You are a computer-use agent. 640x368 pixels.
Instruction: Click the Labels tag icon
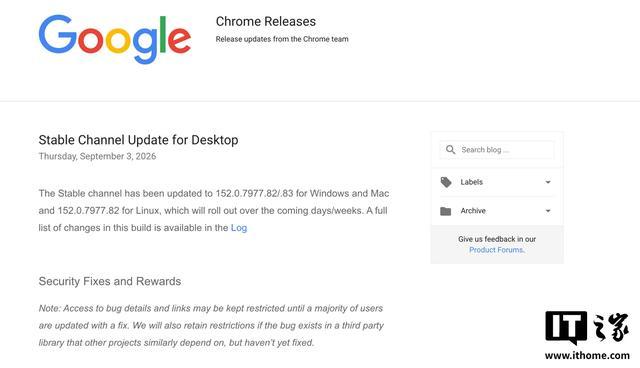(x=446, y=182)
